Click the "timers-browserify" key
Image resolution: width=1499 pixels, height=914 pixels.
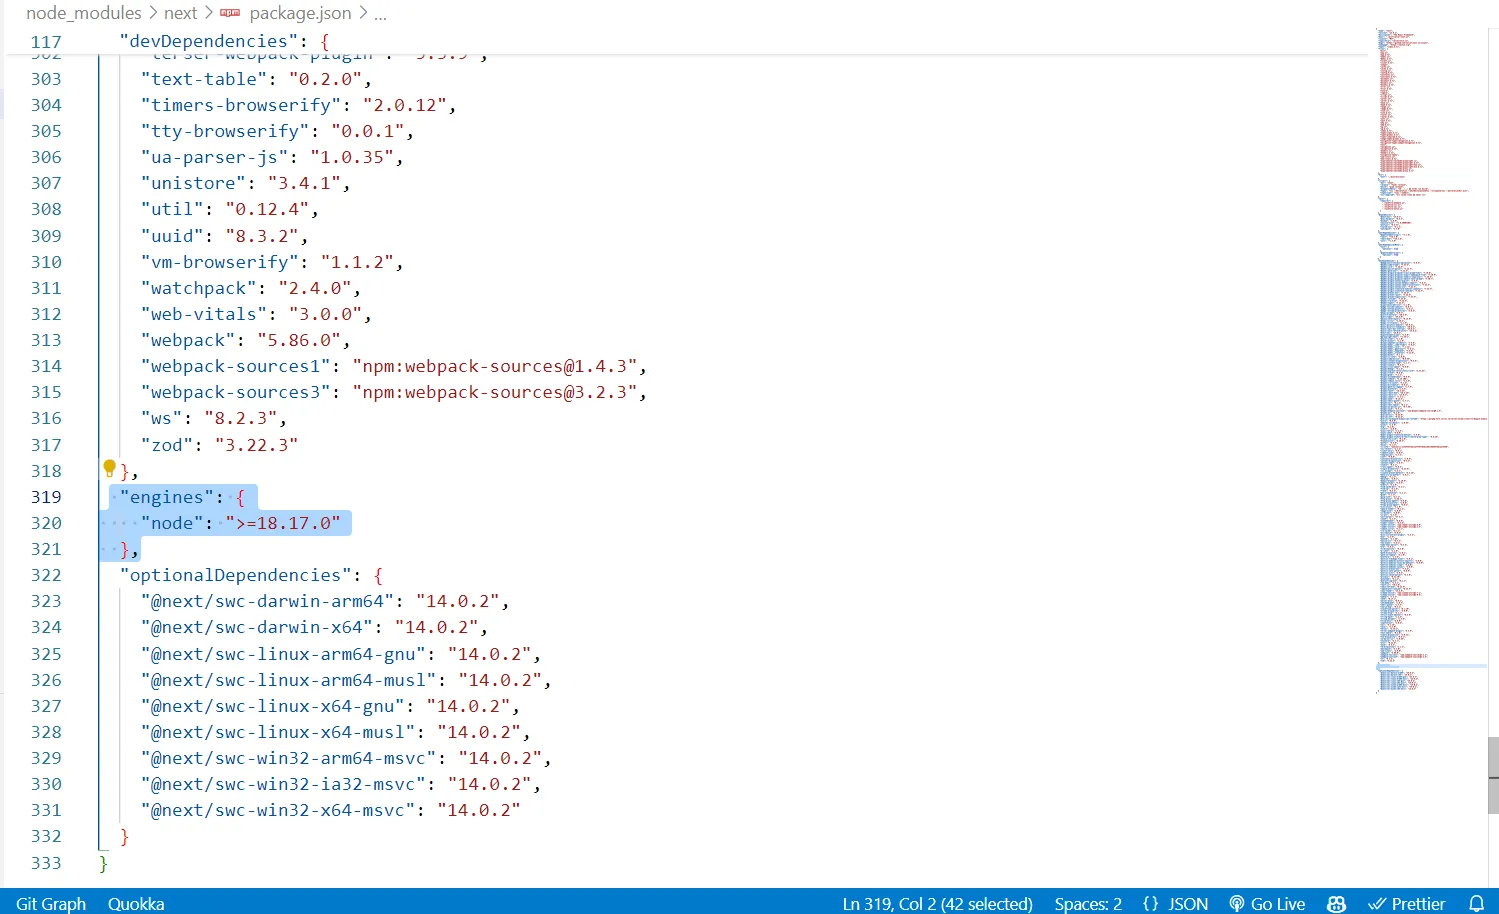pos(241,105)
